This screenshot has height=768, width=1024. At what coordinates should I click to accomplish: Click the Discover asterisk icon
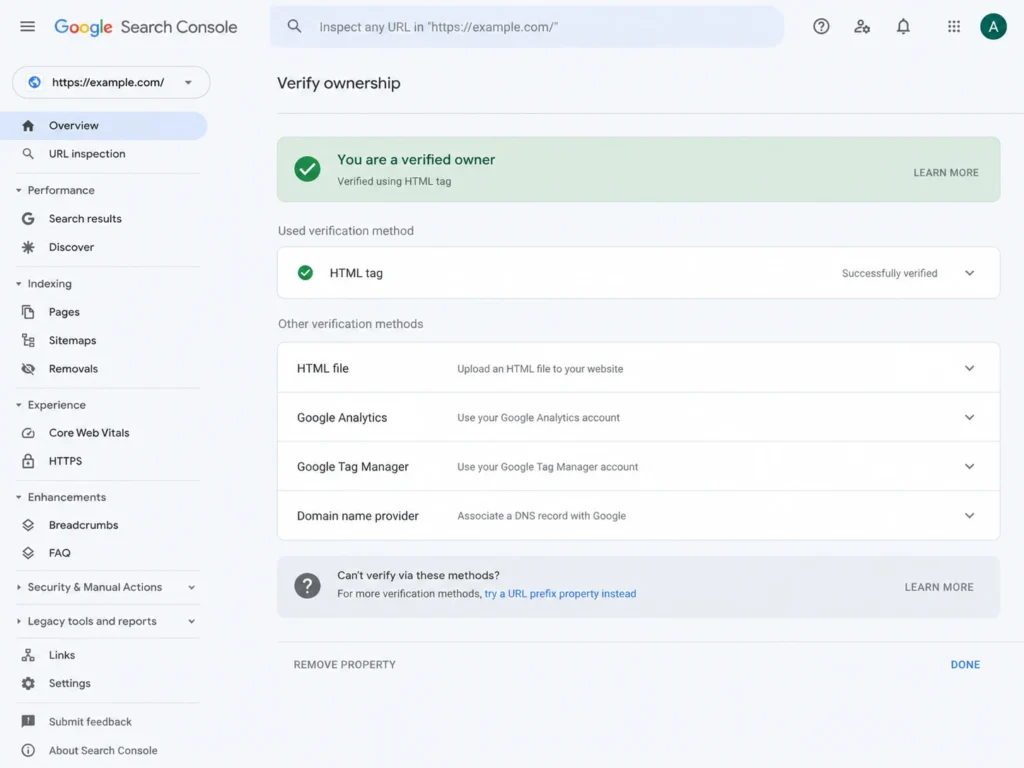click(28, 247)
